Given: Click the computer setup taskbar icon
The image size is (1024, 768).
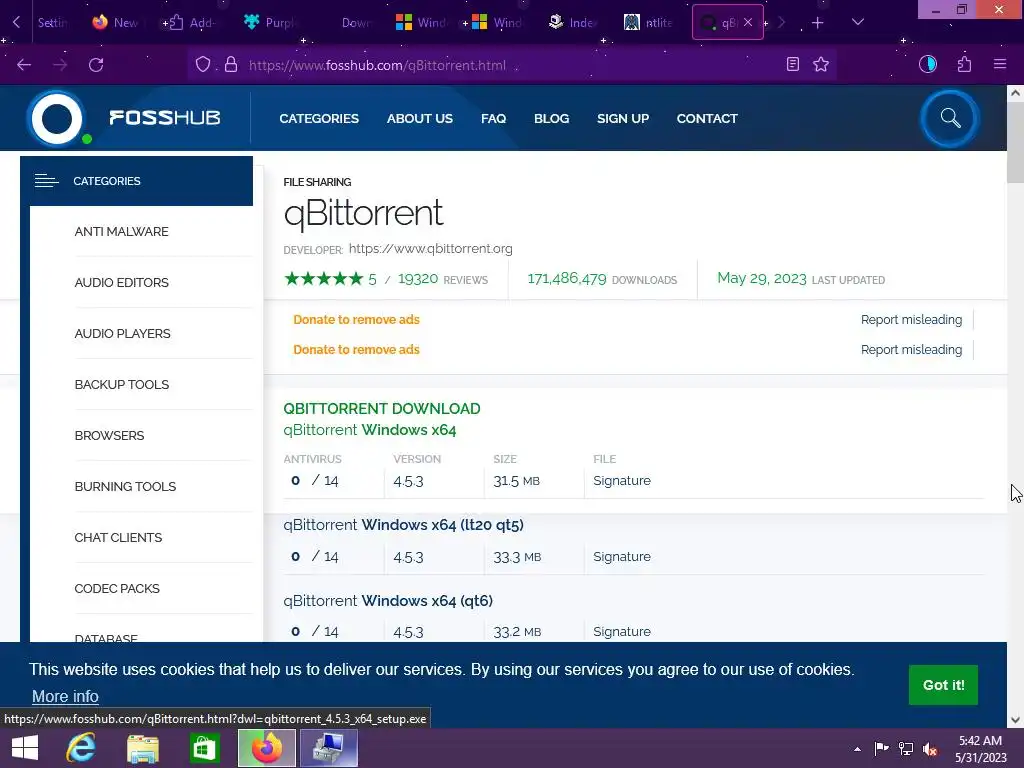Looking at the screenshot, I should [328, 748].
